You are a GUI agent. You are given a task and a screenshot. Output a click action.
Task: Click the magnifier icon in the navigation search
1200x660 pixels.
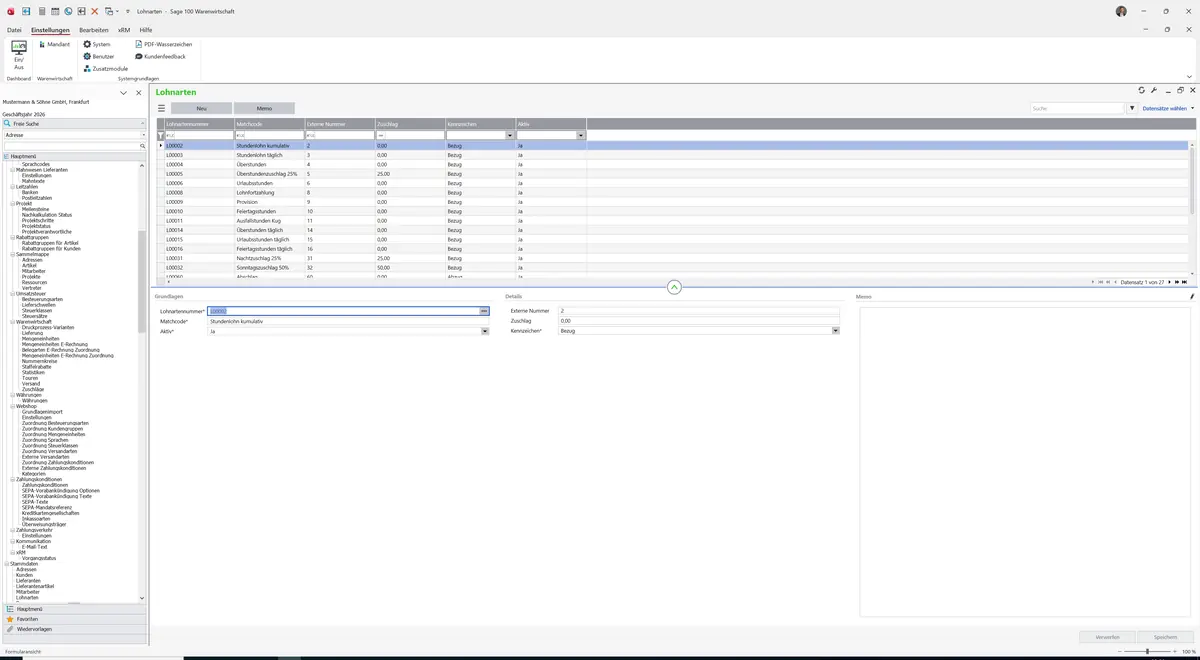pos(143,146)
